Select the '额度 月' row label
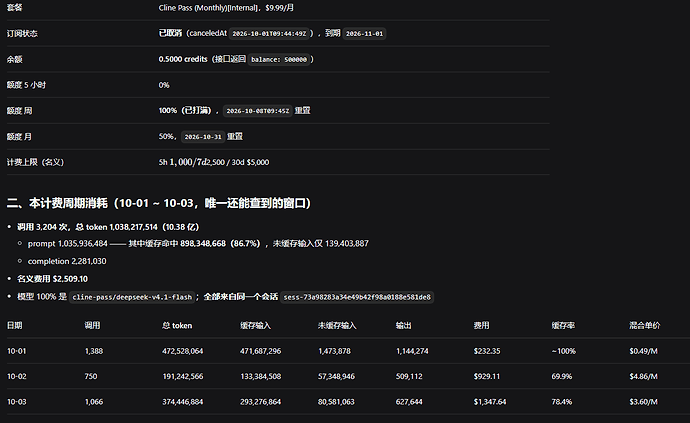This screenshot has width=690, height=423. [x=19, y=137]
